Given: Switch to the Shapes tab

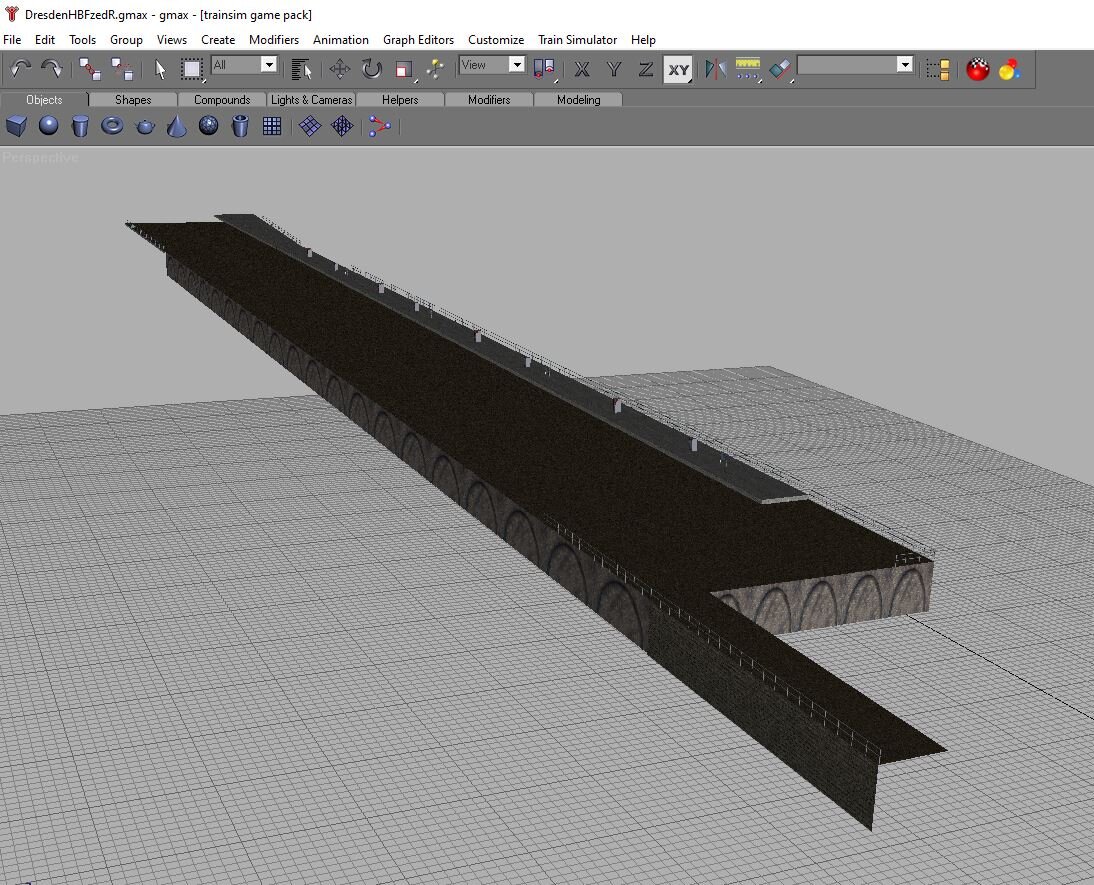Looking at the screenshot, I should tap(133, 100).
